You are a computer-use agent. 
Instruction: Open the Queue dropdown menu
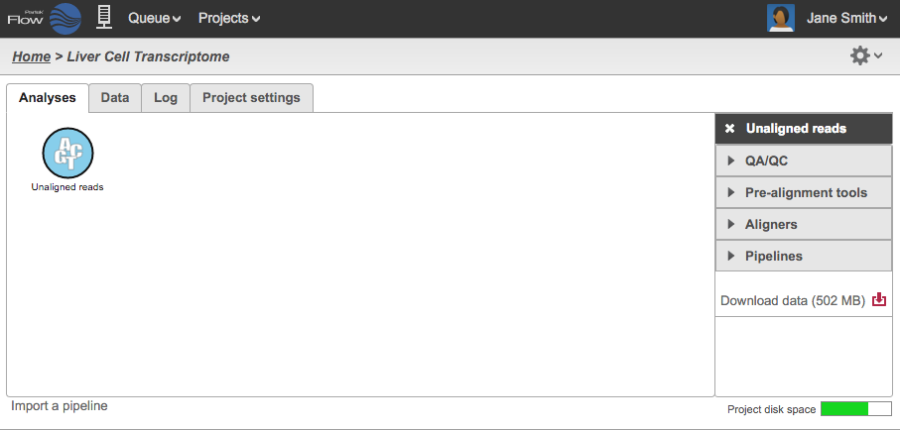pos(154,18)
